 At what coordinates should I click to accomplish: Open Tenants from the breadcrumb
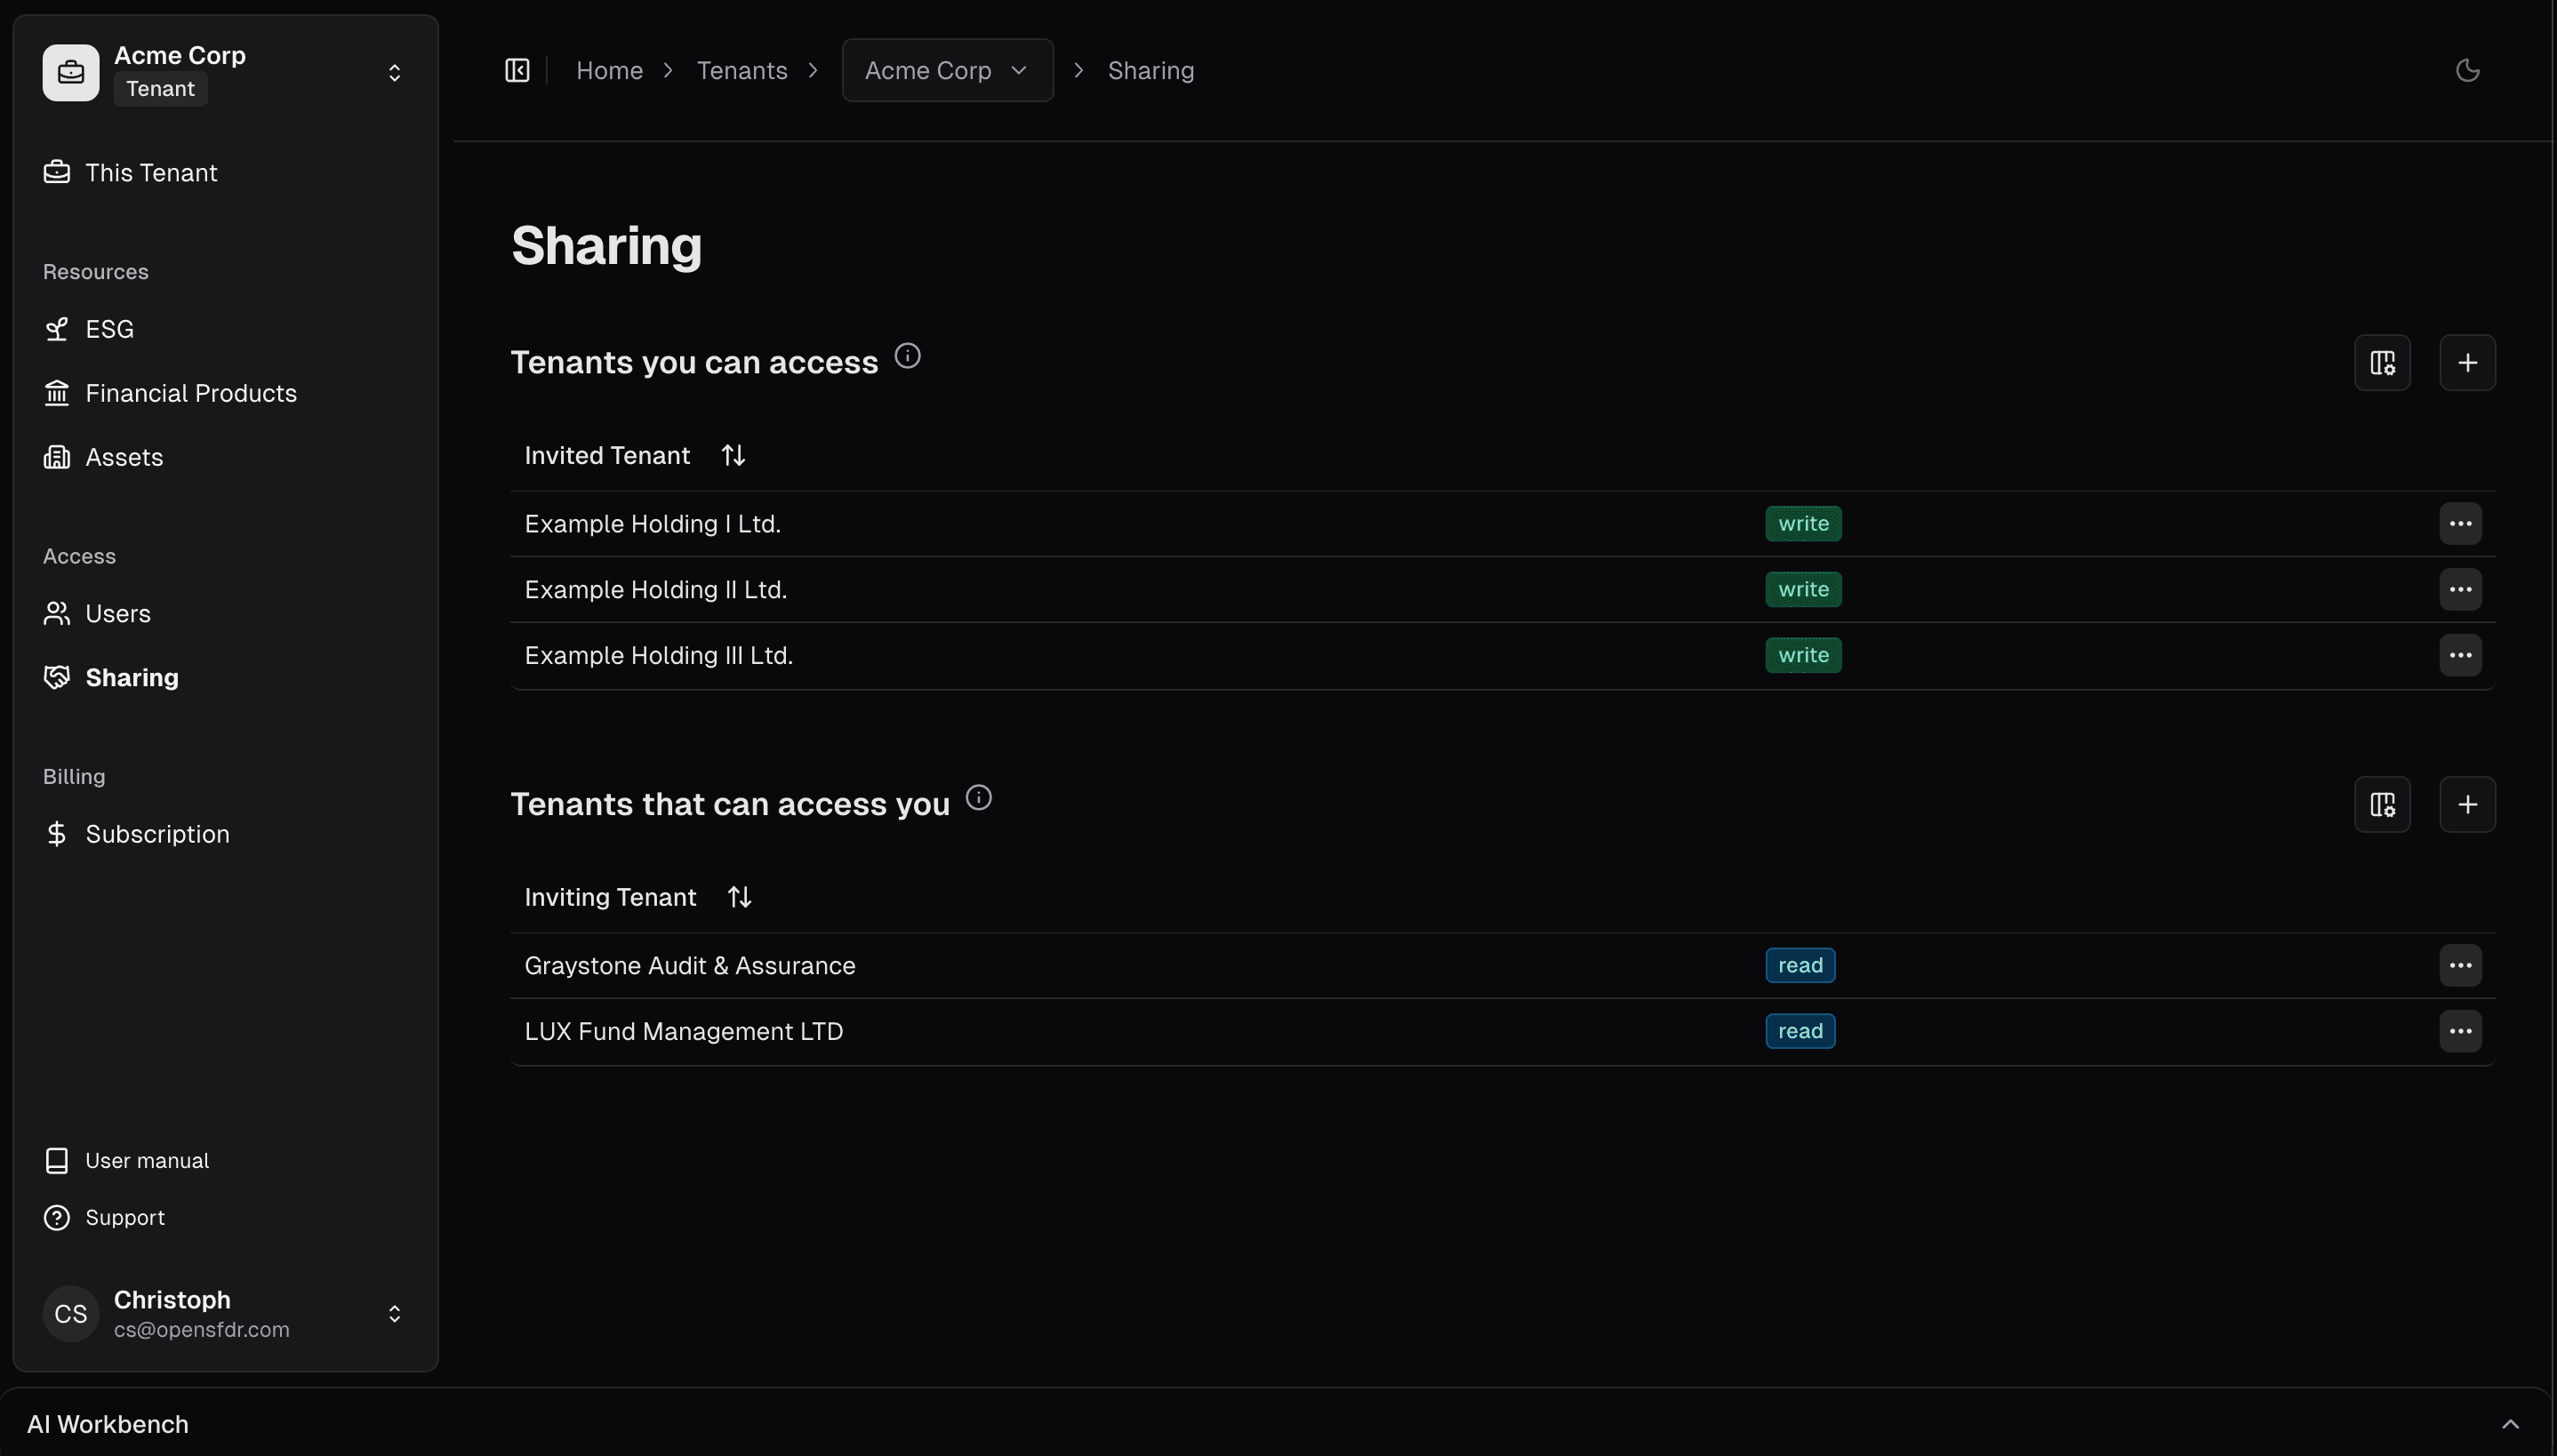click(742, 70)
